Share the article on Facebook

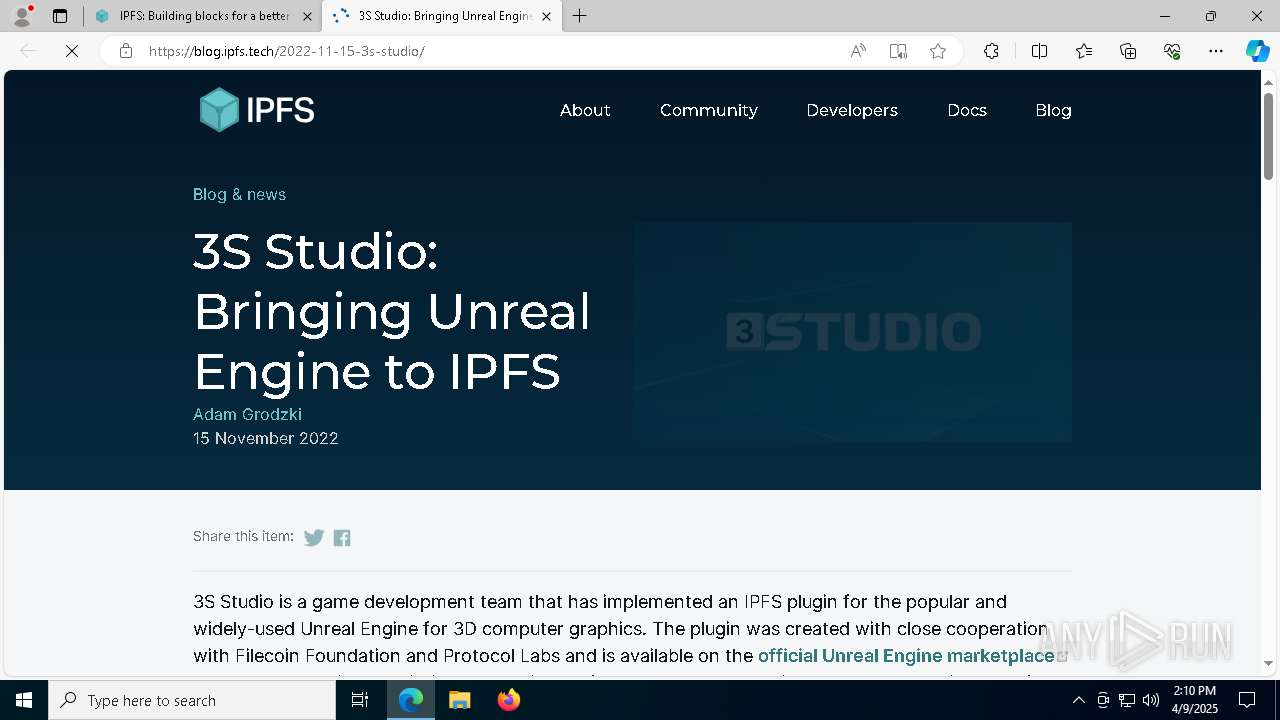342,538
